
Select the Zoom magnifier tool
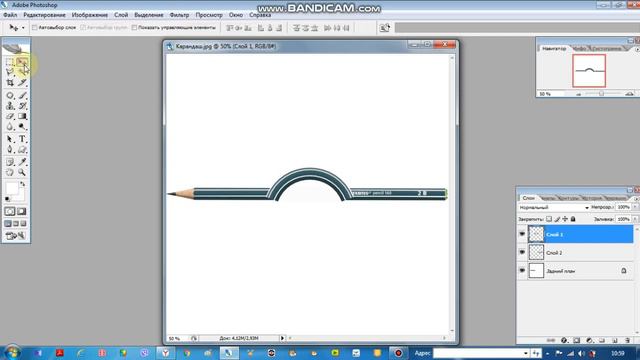tap(22, 172)
